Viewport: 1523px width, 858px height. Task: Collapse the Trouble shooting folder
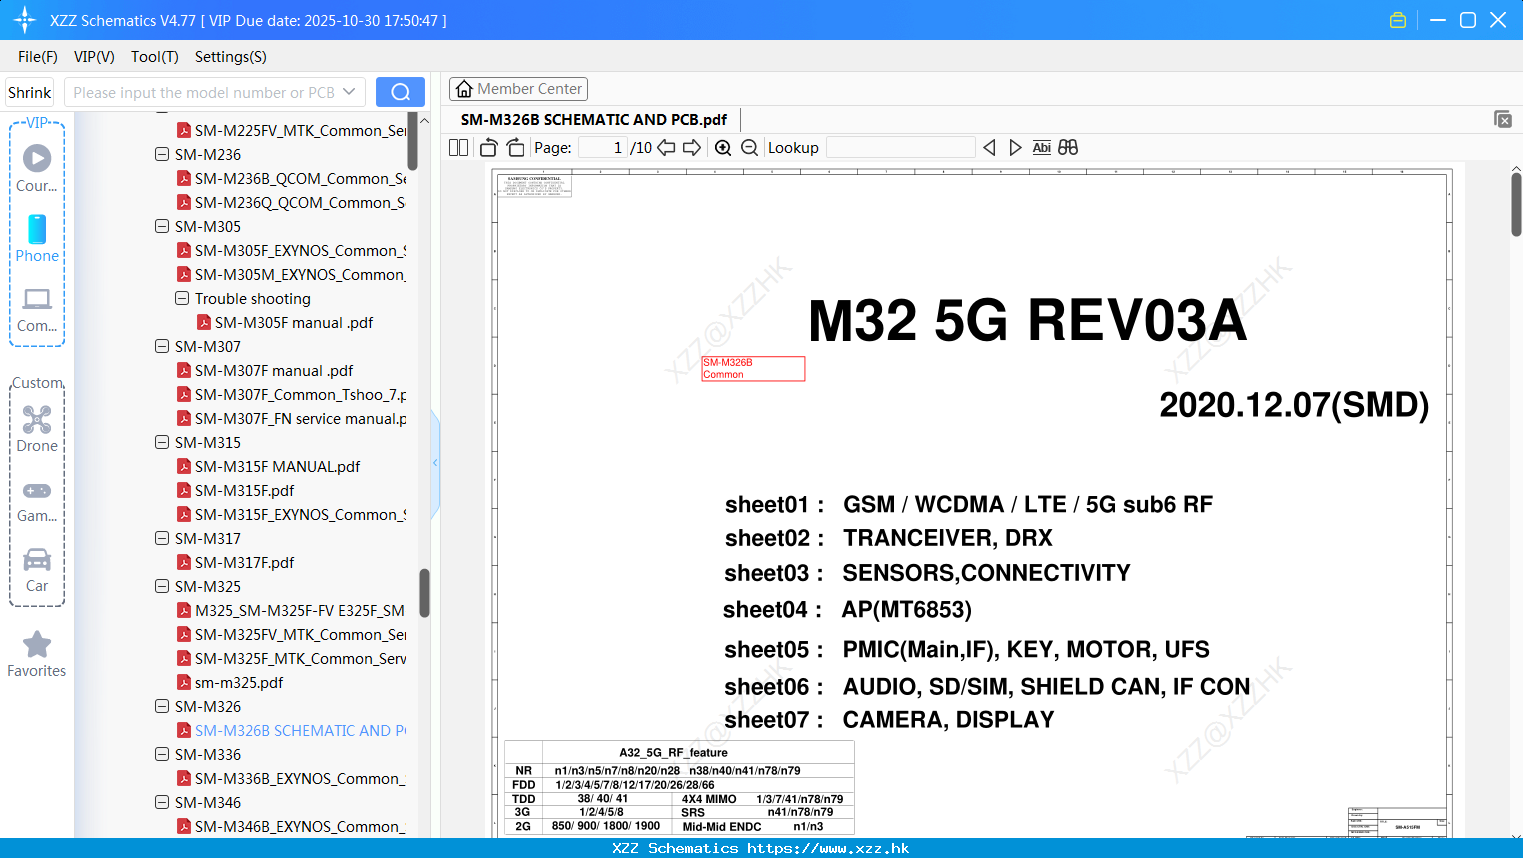pyautogui.click(x=182, y=299)
